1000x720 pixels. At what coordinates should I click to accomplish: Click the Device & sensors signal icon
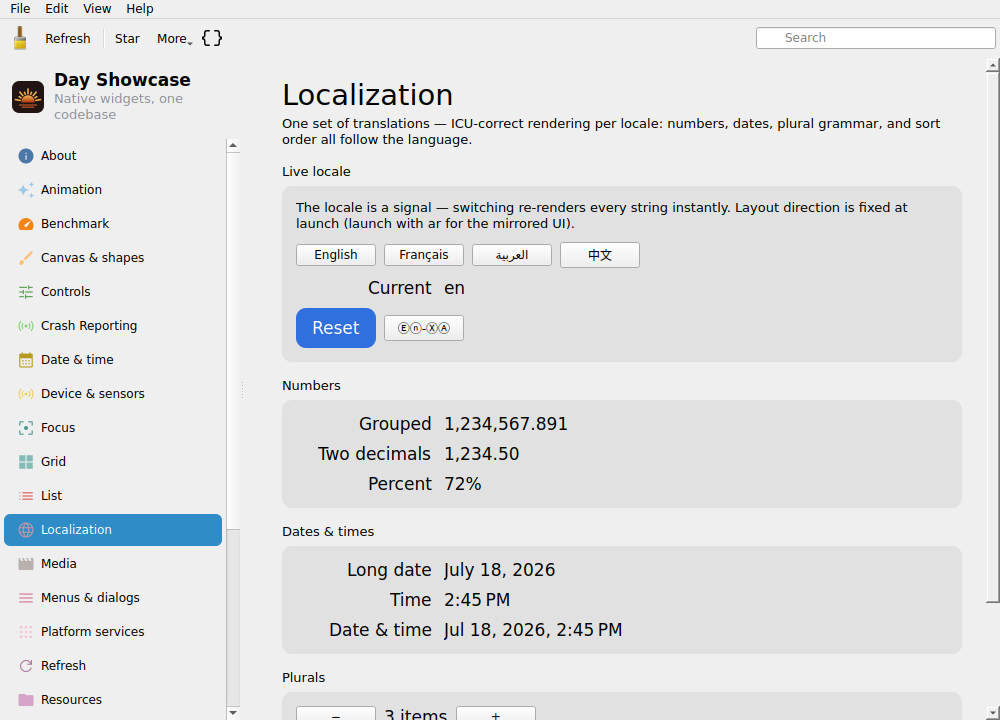[26, 393]
